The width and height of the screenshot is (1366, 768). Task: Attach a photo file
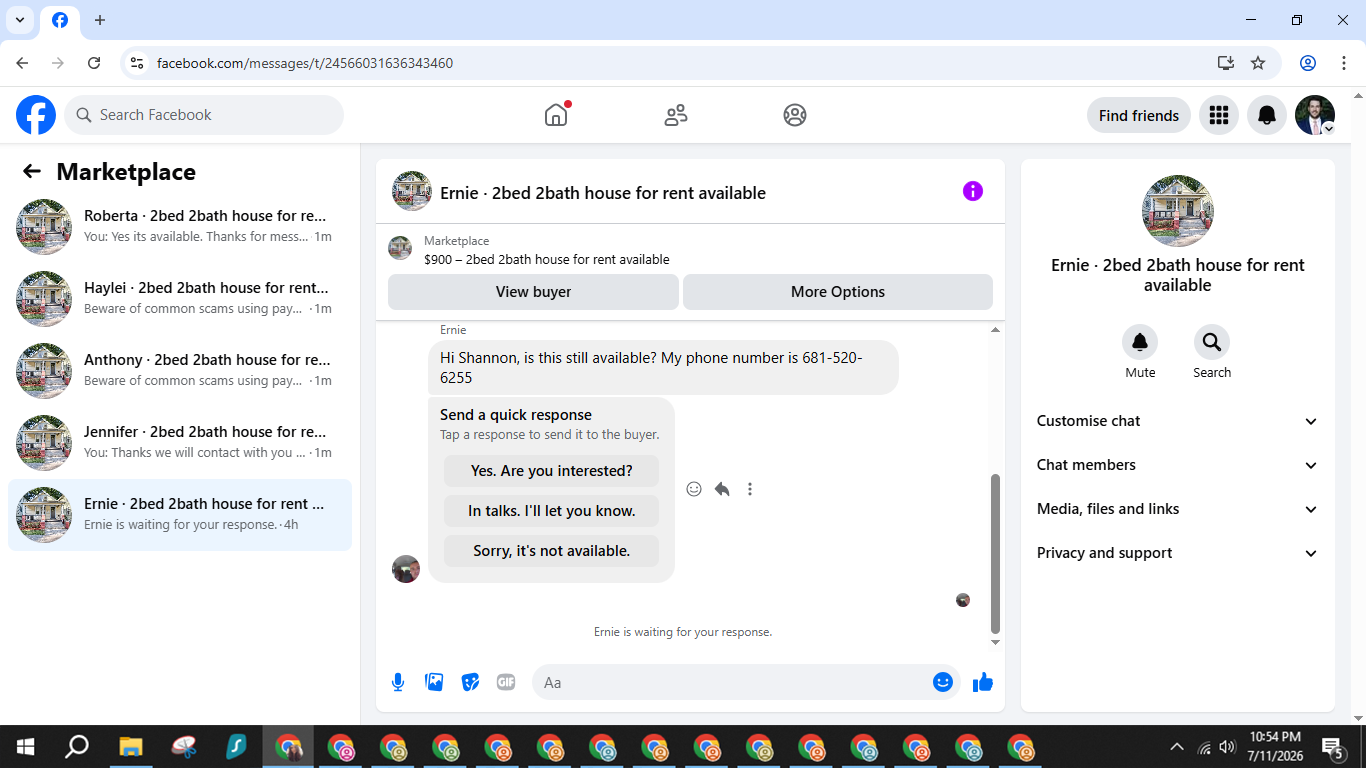coord(434,682)
